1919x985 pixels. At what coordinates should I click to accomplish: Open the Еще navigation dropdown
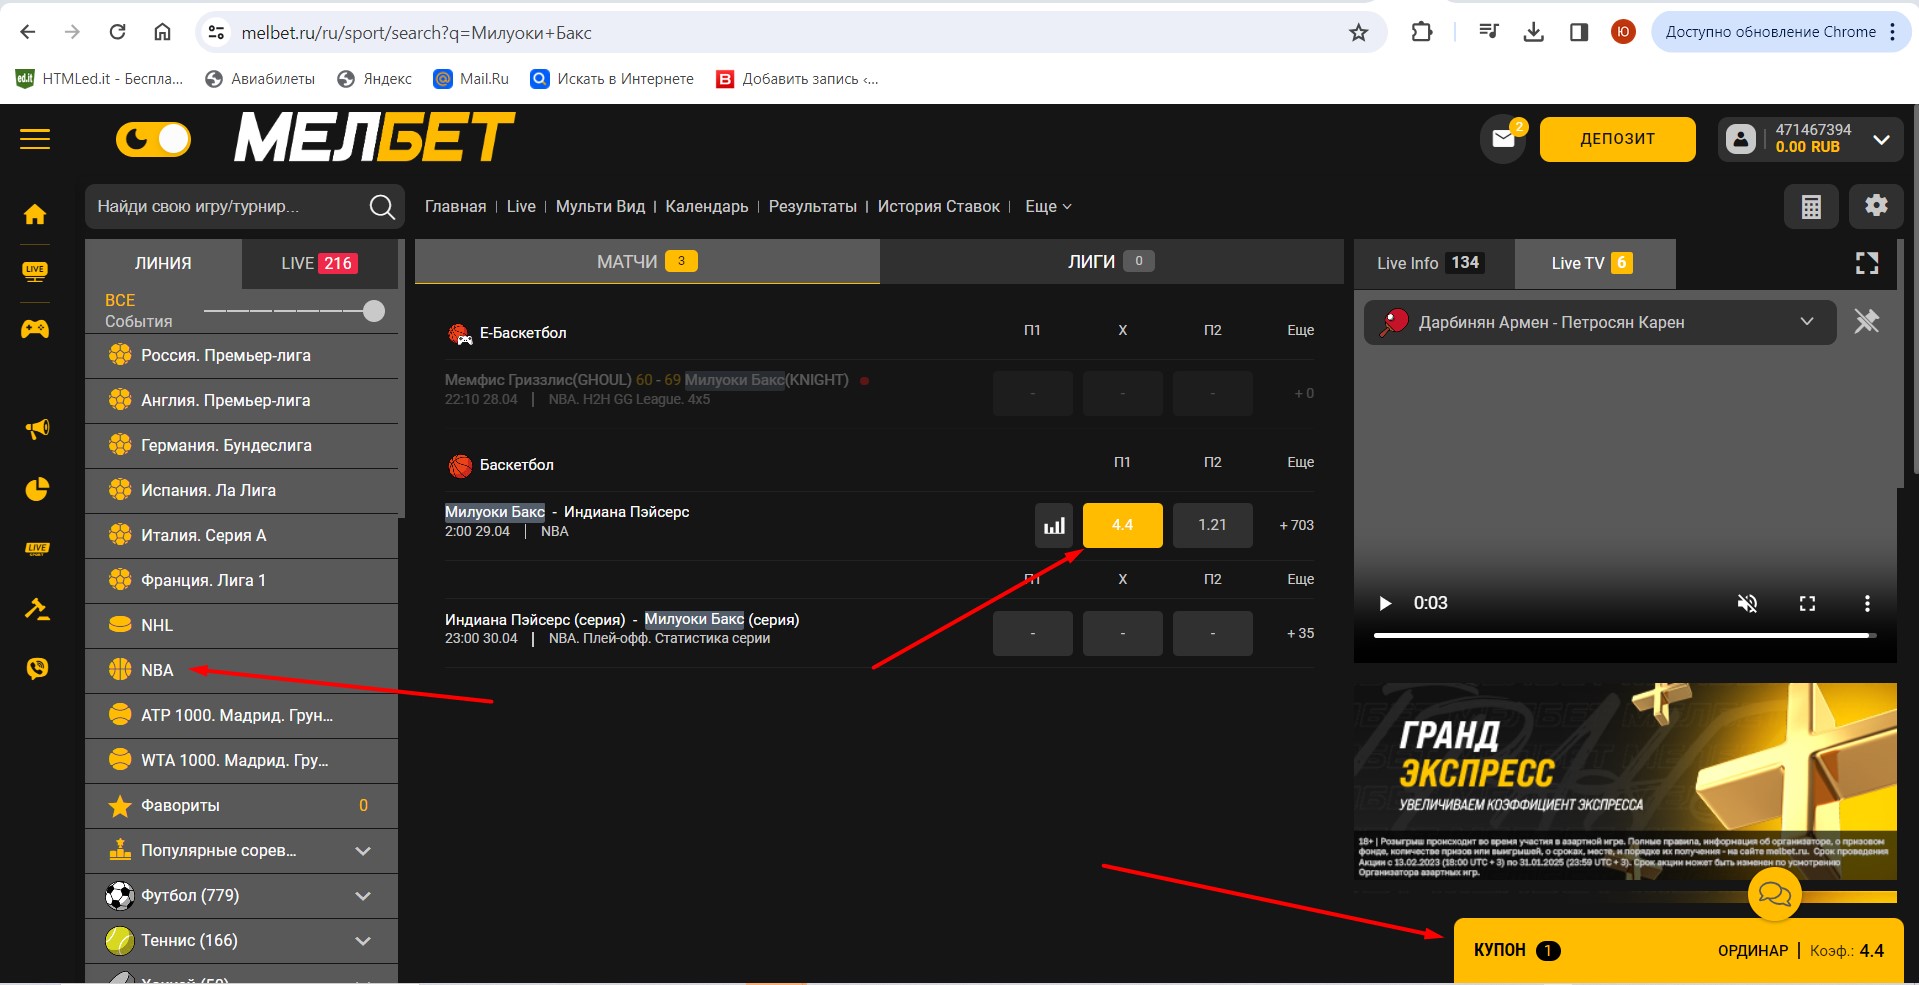point(1048,206)
